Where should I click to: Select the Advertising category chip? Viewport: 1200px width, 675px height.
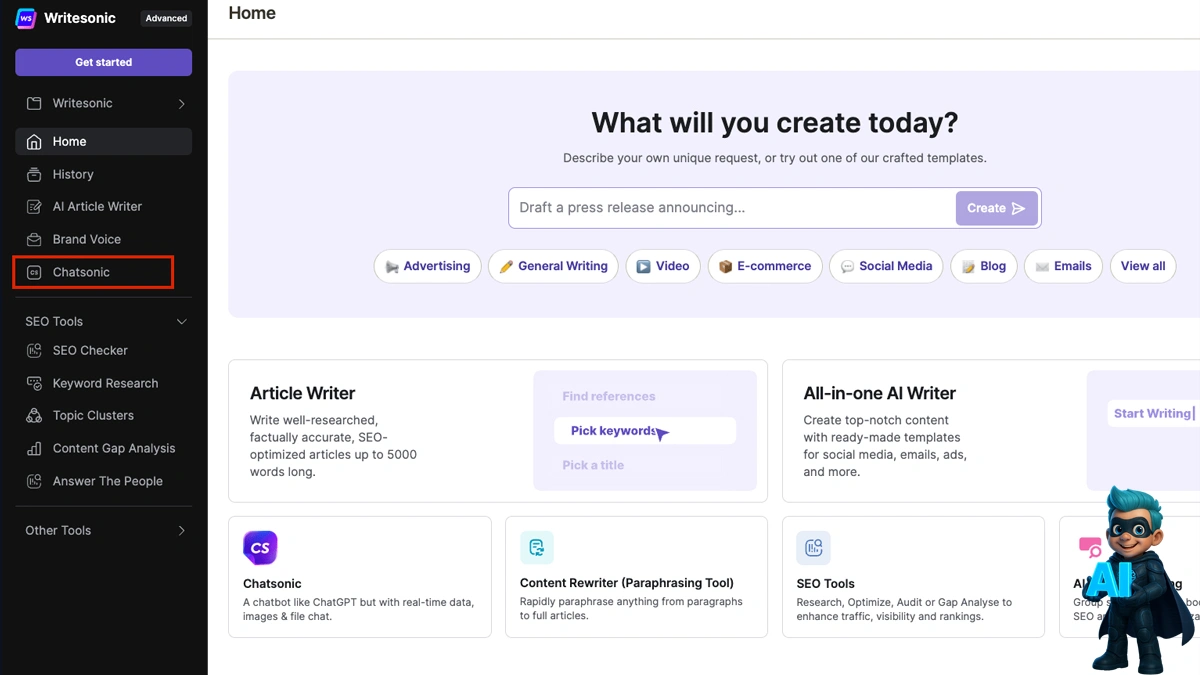click(428, 267)
